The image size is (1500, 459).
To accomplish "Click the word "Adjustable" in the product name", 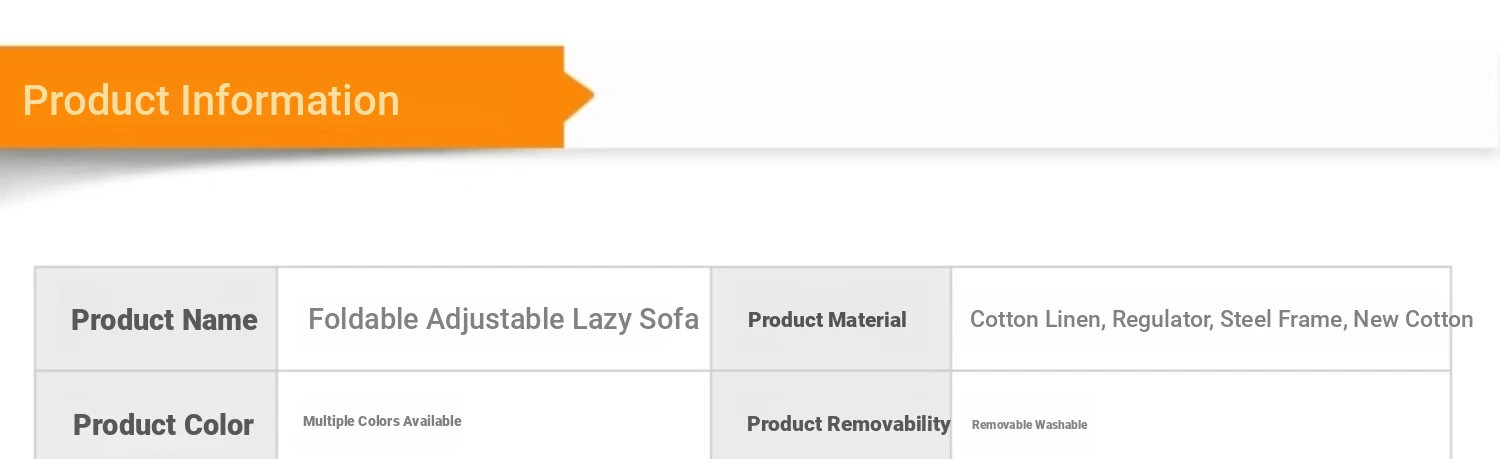I will tap(495, 320).
